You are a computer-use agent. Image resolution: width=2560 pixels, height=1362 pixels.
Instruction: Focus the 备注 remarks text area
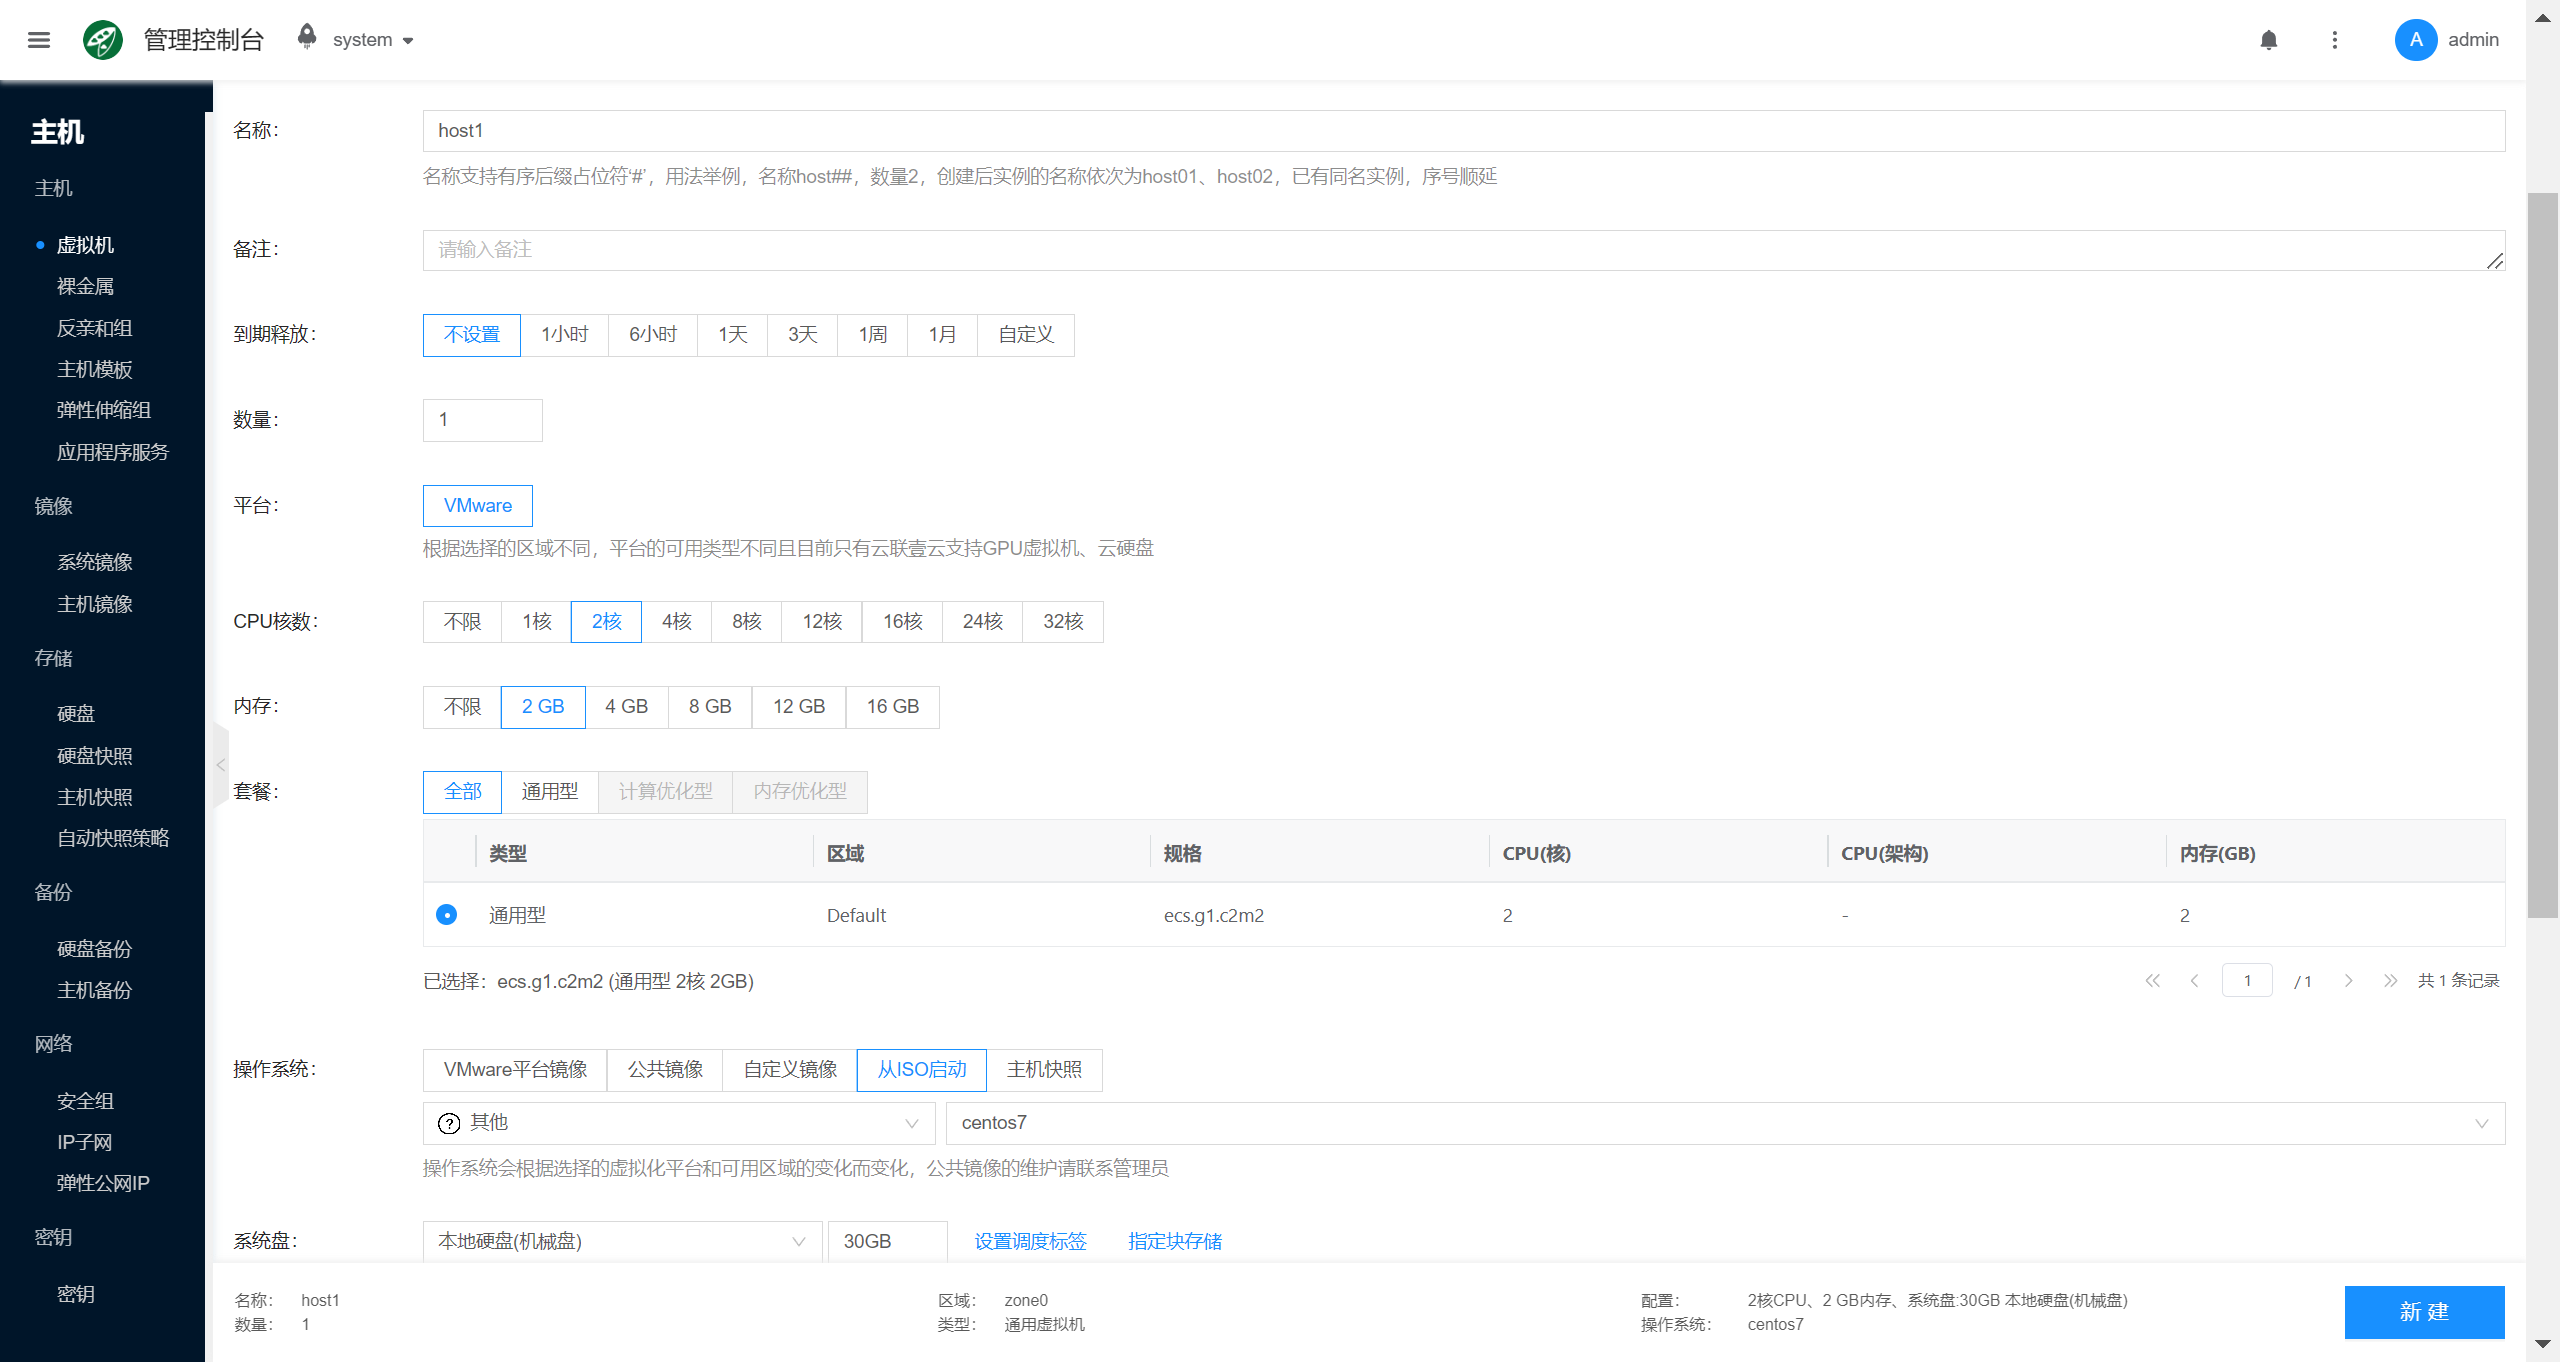click(x=1464, y=250)
